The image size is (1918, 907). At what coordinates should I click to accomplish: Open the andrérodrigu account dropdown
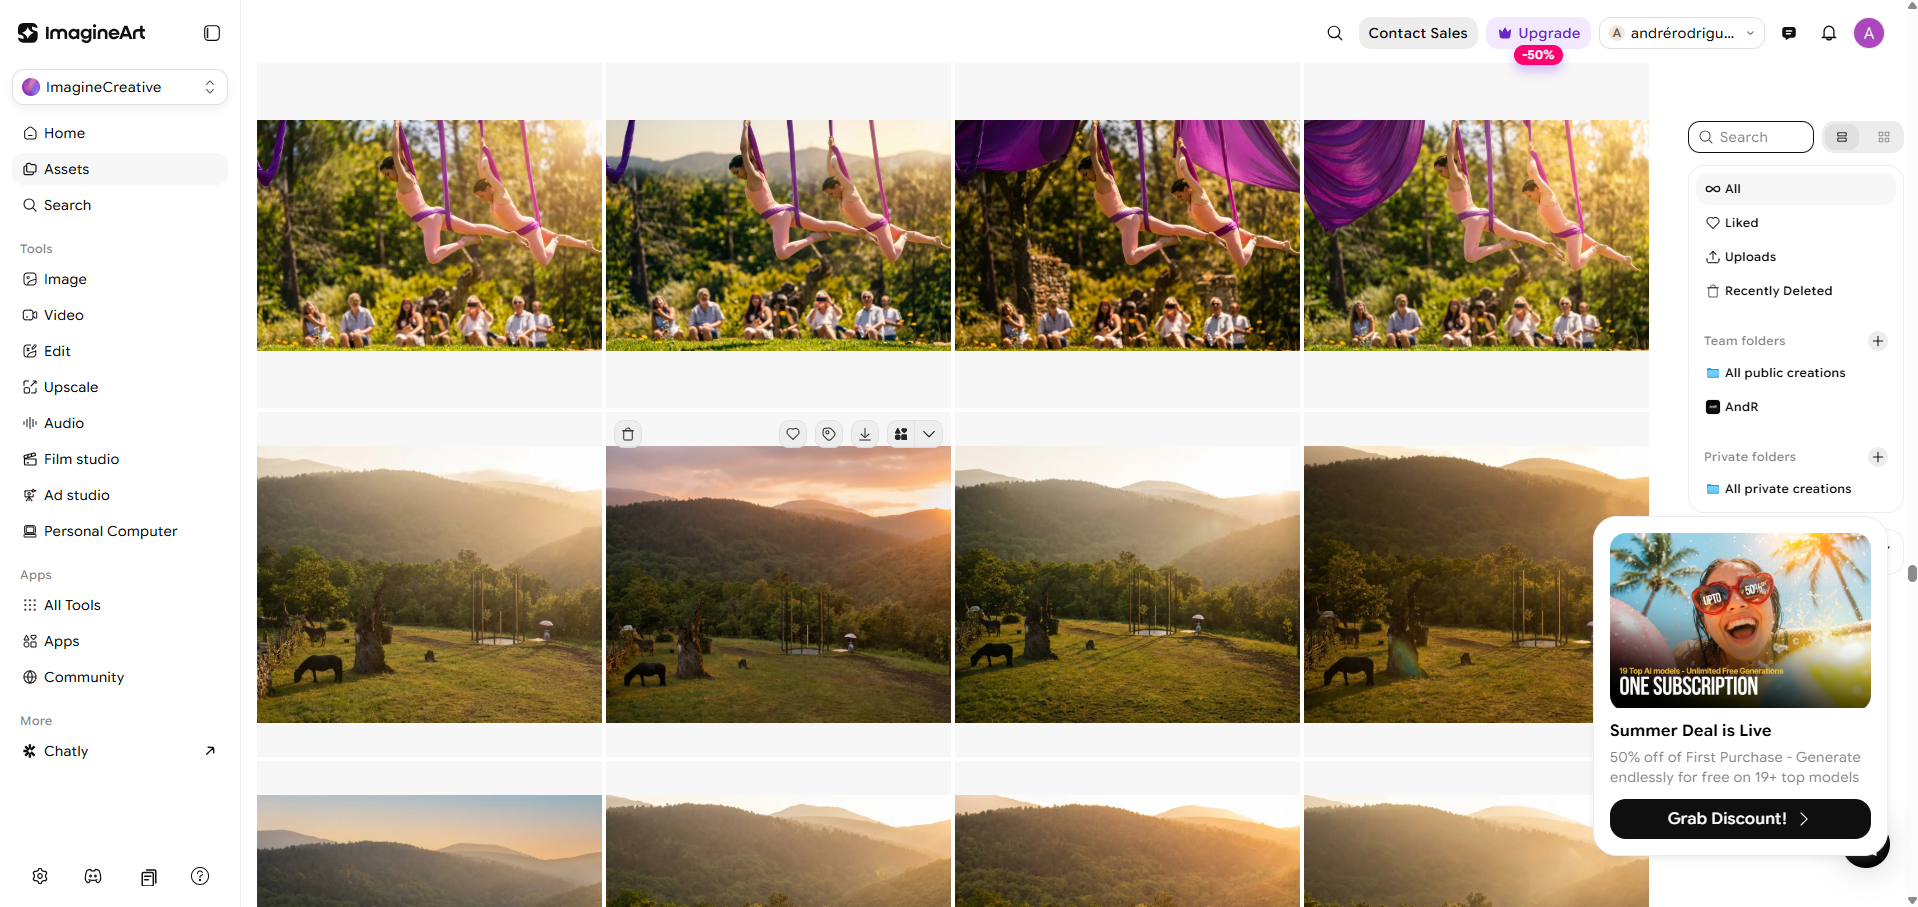pyautogui.click(x=1682, y=33)
